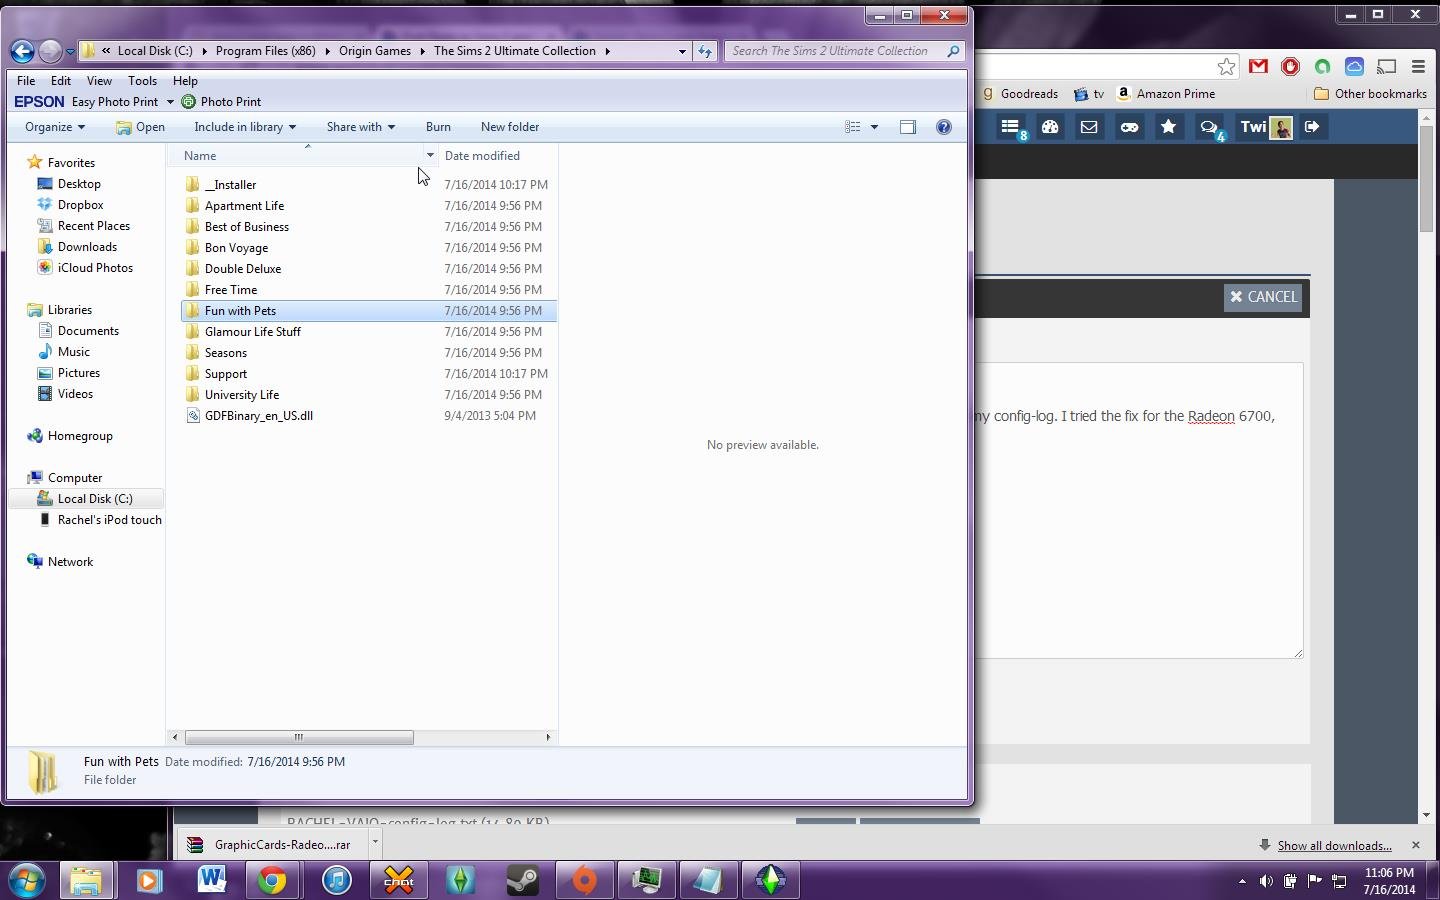Toggle the preview pane button

(x=907, y=127)
